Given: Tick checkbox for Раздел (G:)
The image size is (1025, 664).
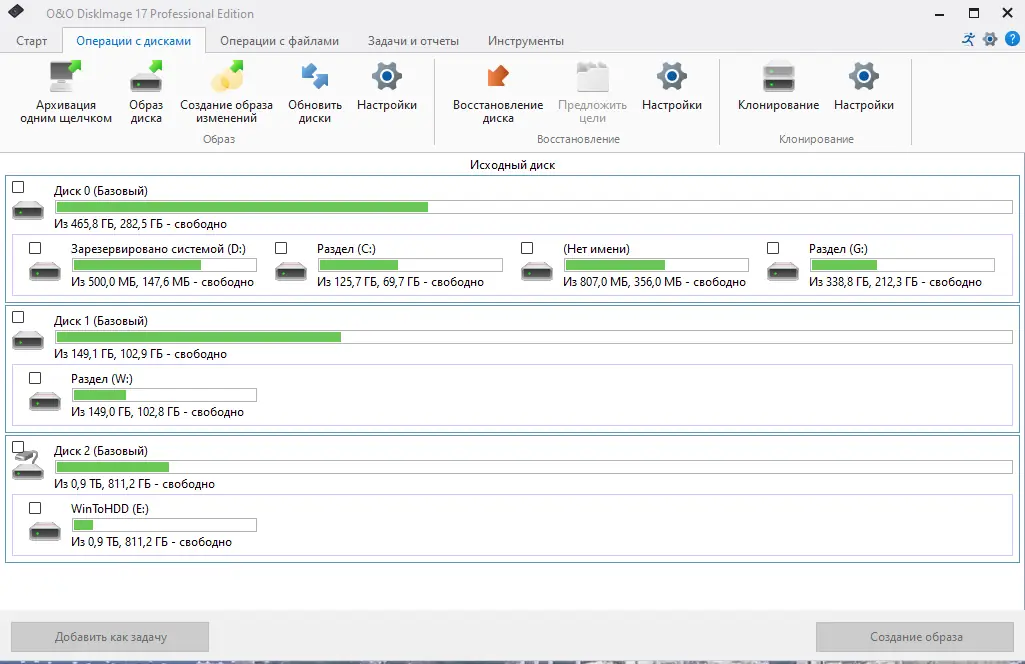Looking at the screenshot, I should point(773,248).
